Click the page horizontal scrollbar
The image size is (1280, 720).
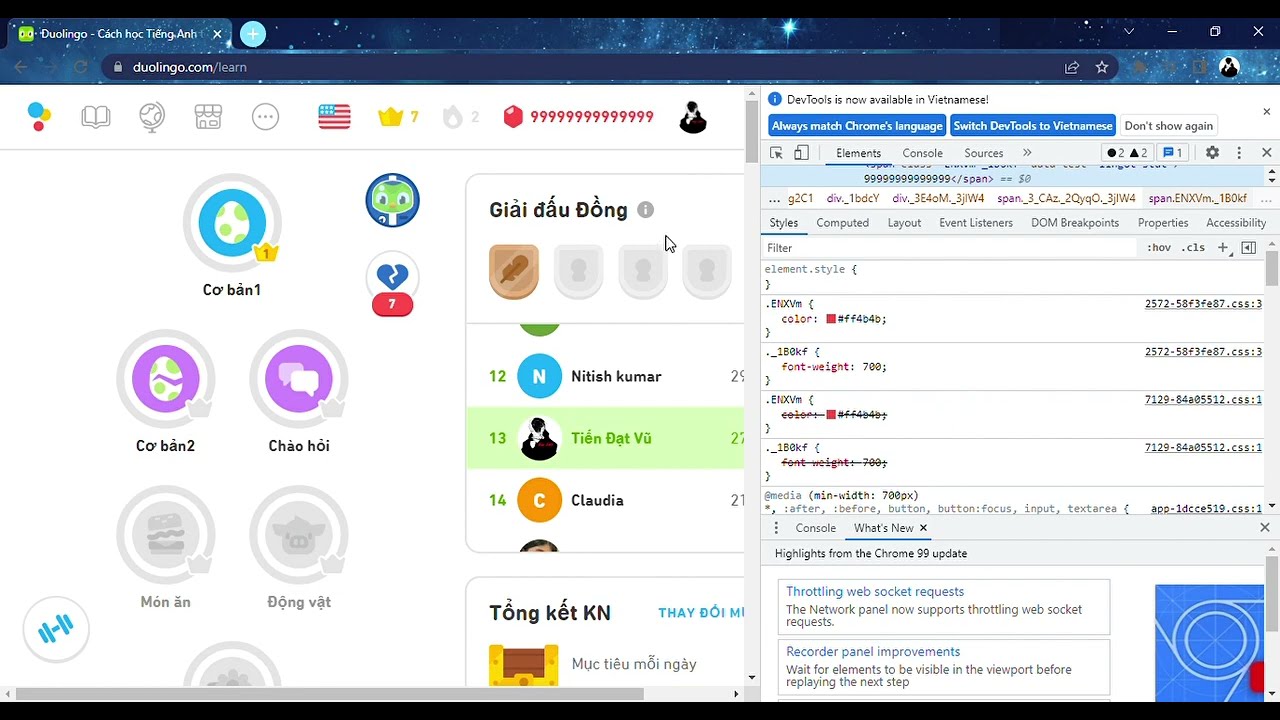pyautogui.click(x=330, y=694)
